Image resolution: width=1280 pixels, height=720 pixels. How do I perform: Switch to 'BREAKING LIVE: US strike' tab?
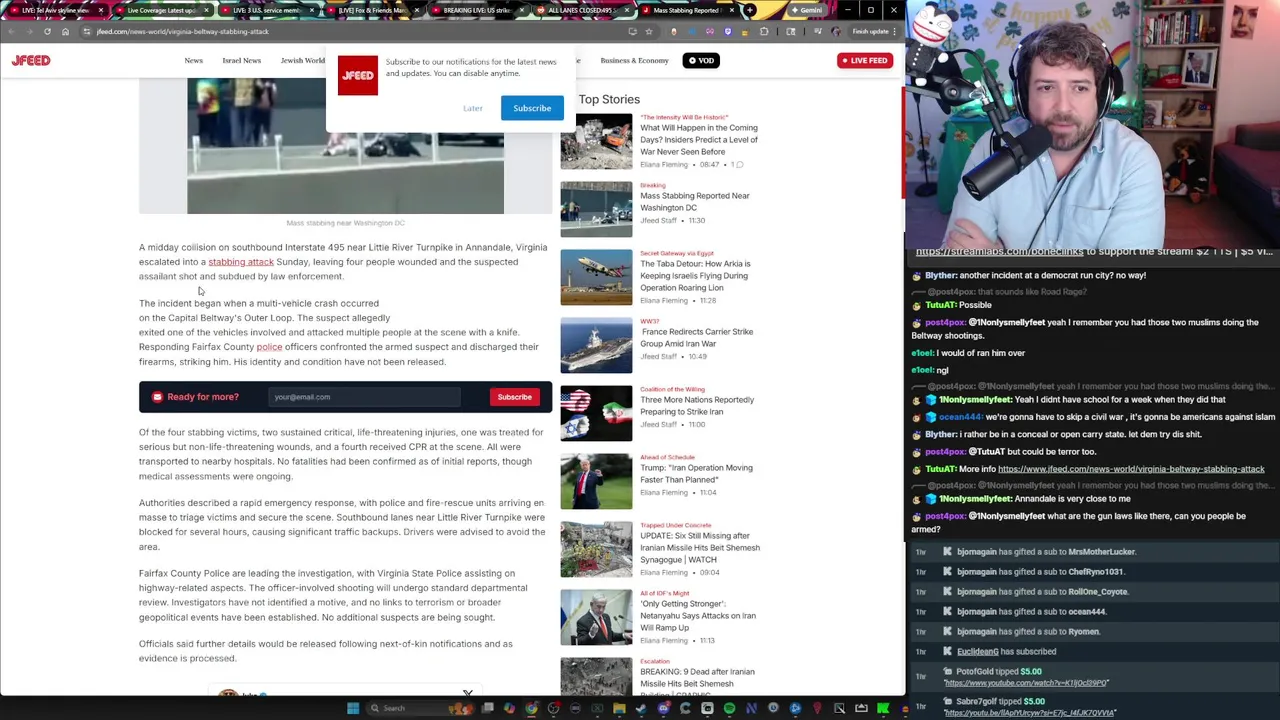coord(477,10)
